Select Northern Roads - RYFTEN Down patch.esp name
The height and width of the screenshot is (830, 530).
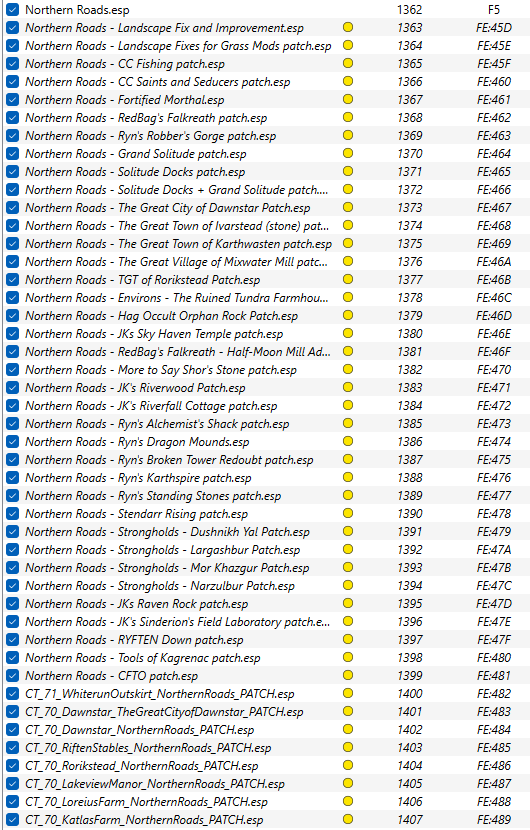coord(134,640)
